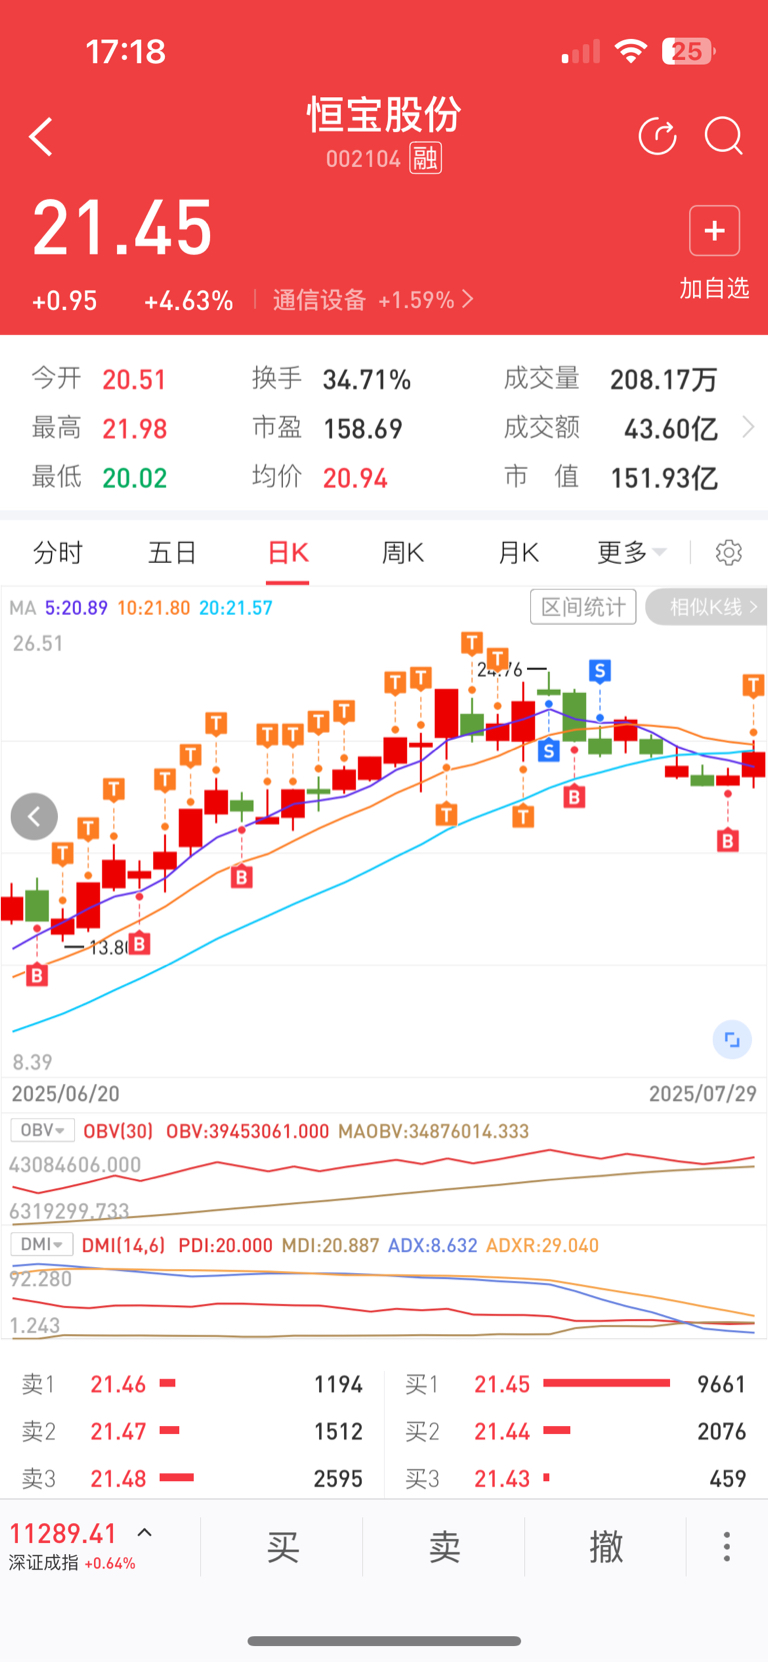Tap the 市盈 158.69 value
Viewport: 768px width, 1663px height.
(363, 429)
